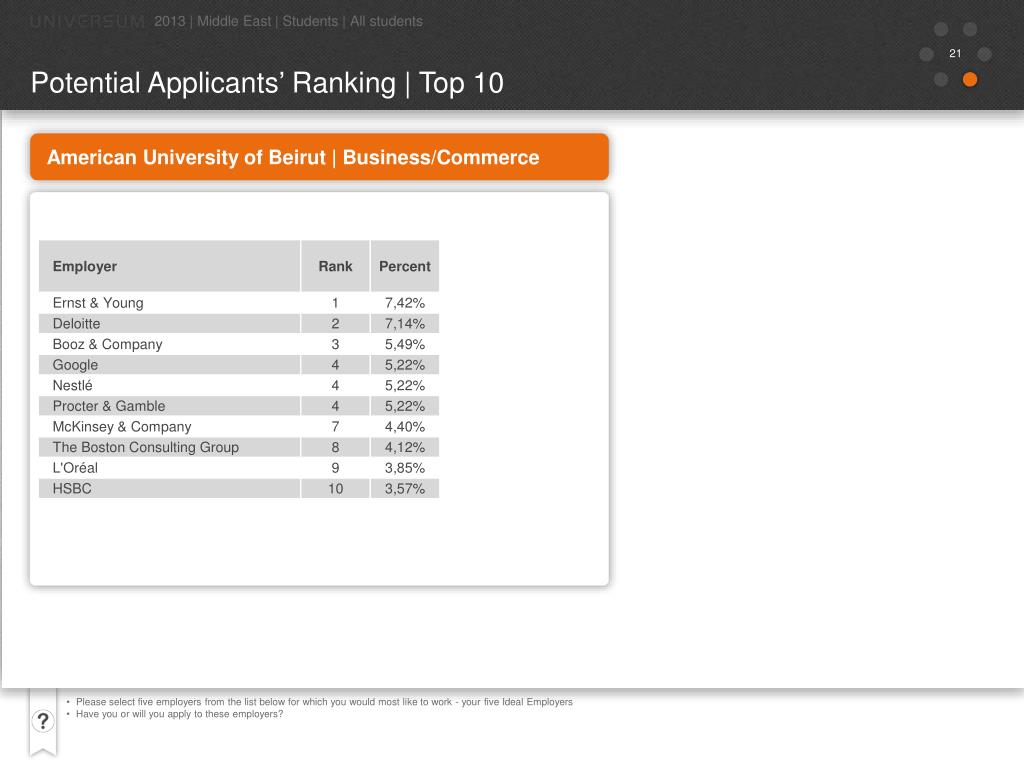Click rank 9 in the L'Oréal row
Image resolution: width=1024 pixels, height=768 pixels.
coord(335,468)
